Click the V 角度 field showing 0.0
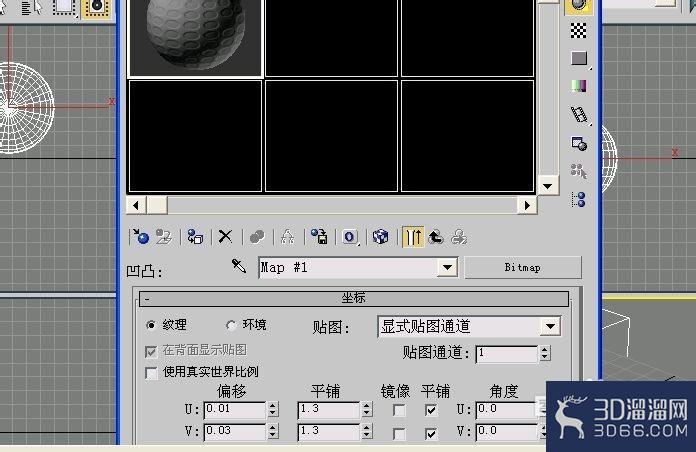 point(507,431)
